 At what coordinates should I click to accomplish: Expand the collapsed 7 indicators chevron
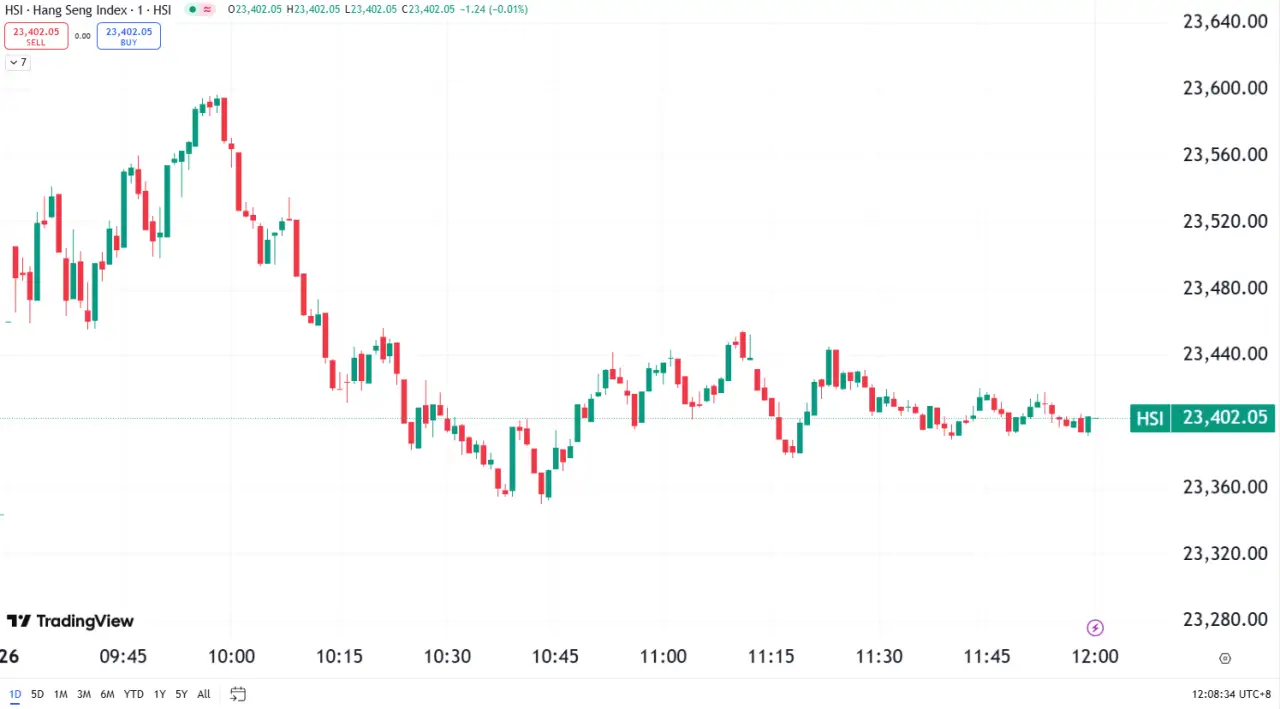point(17,62)
